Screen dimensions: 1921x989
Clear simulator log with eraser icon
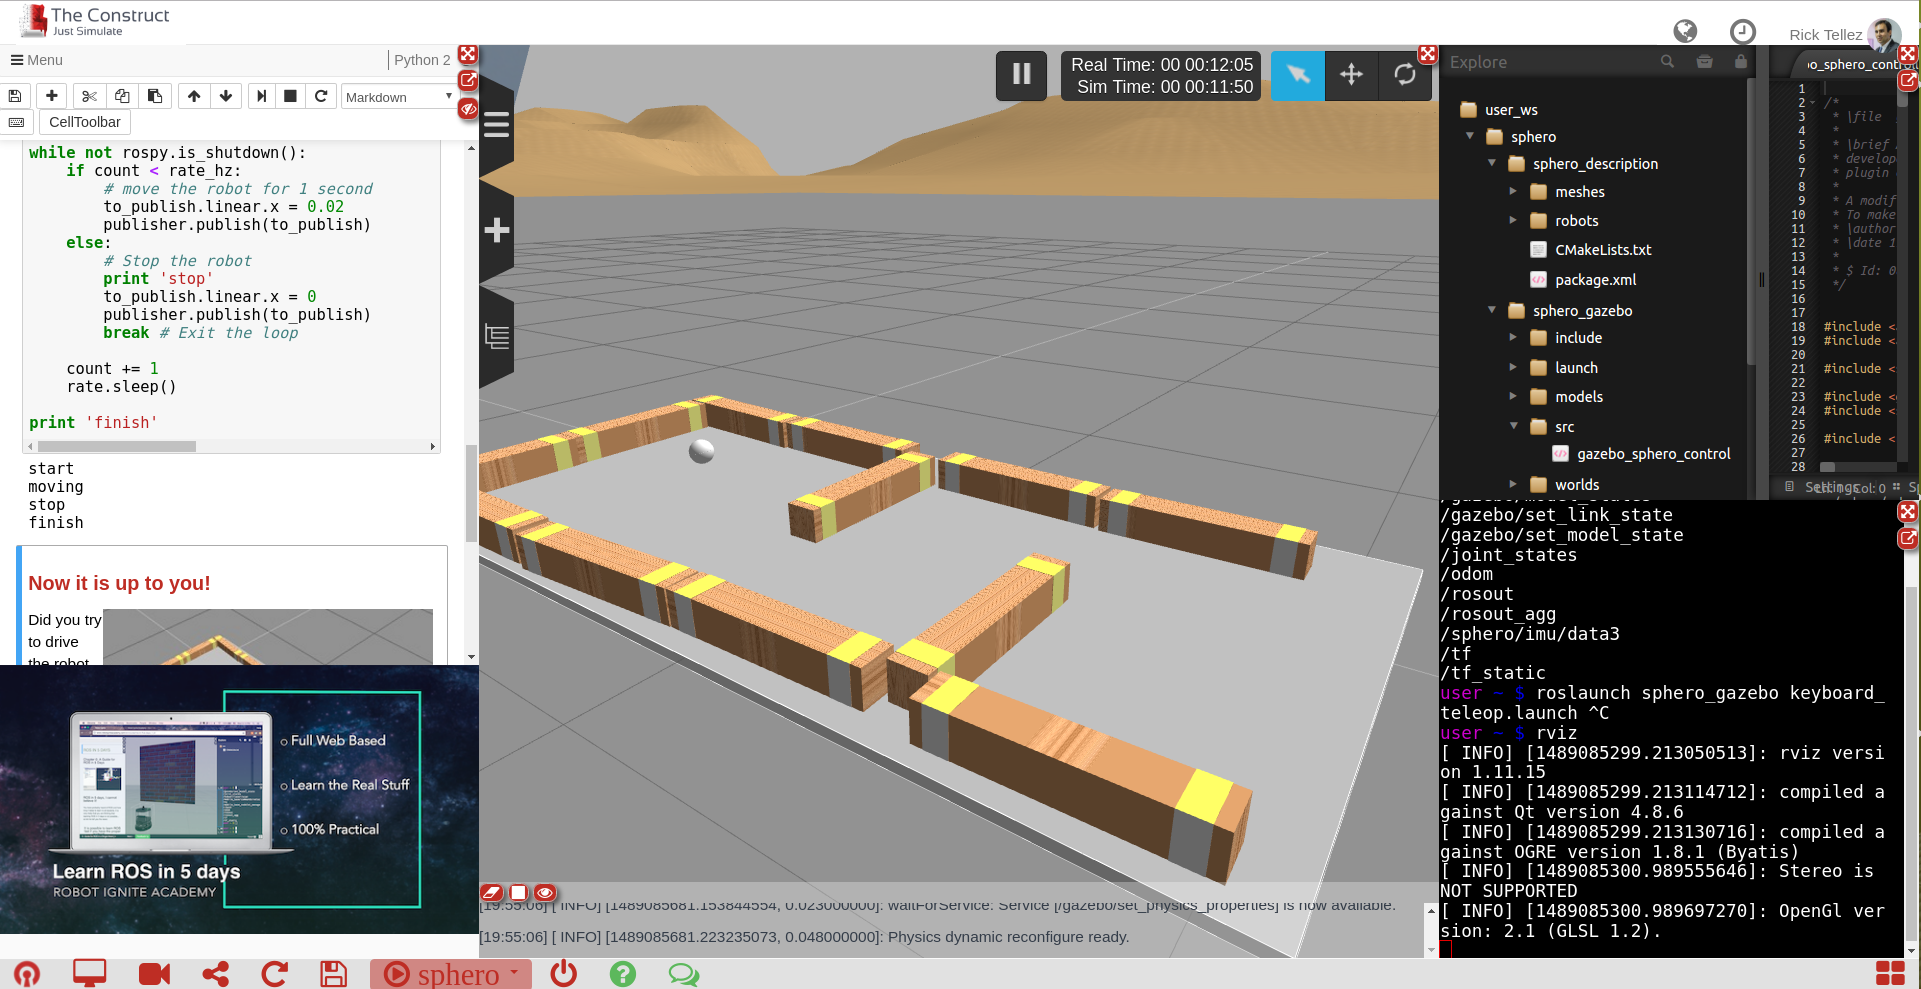coord(491,892)
